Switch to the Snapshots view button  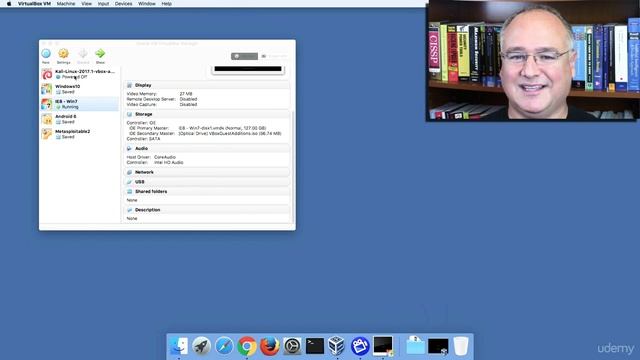pos(274,56)
